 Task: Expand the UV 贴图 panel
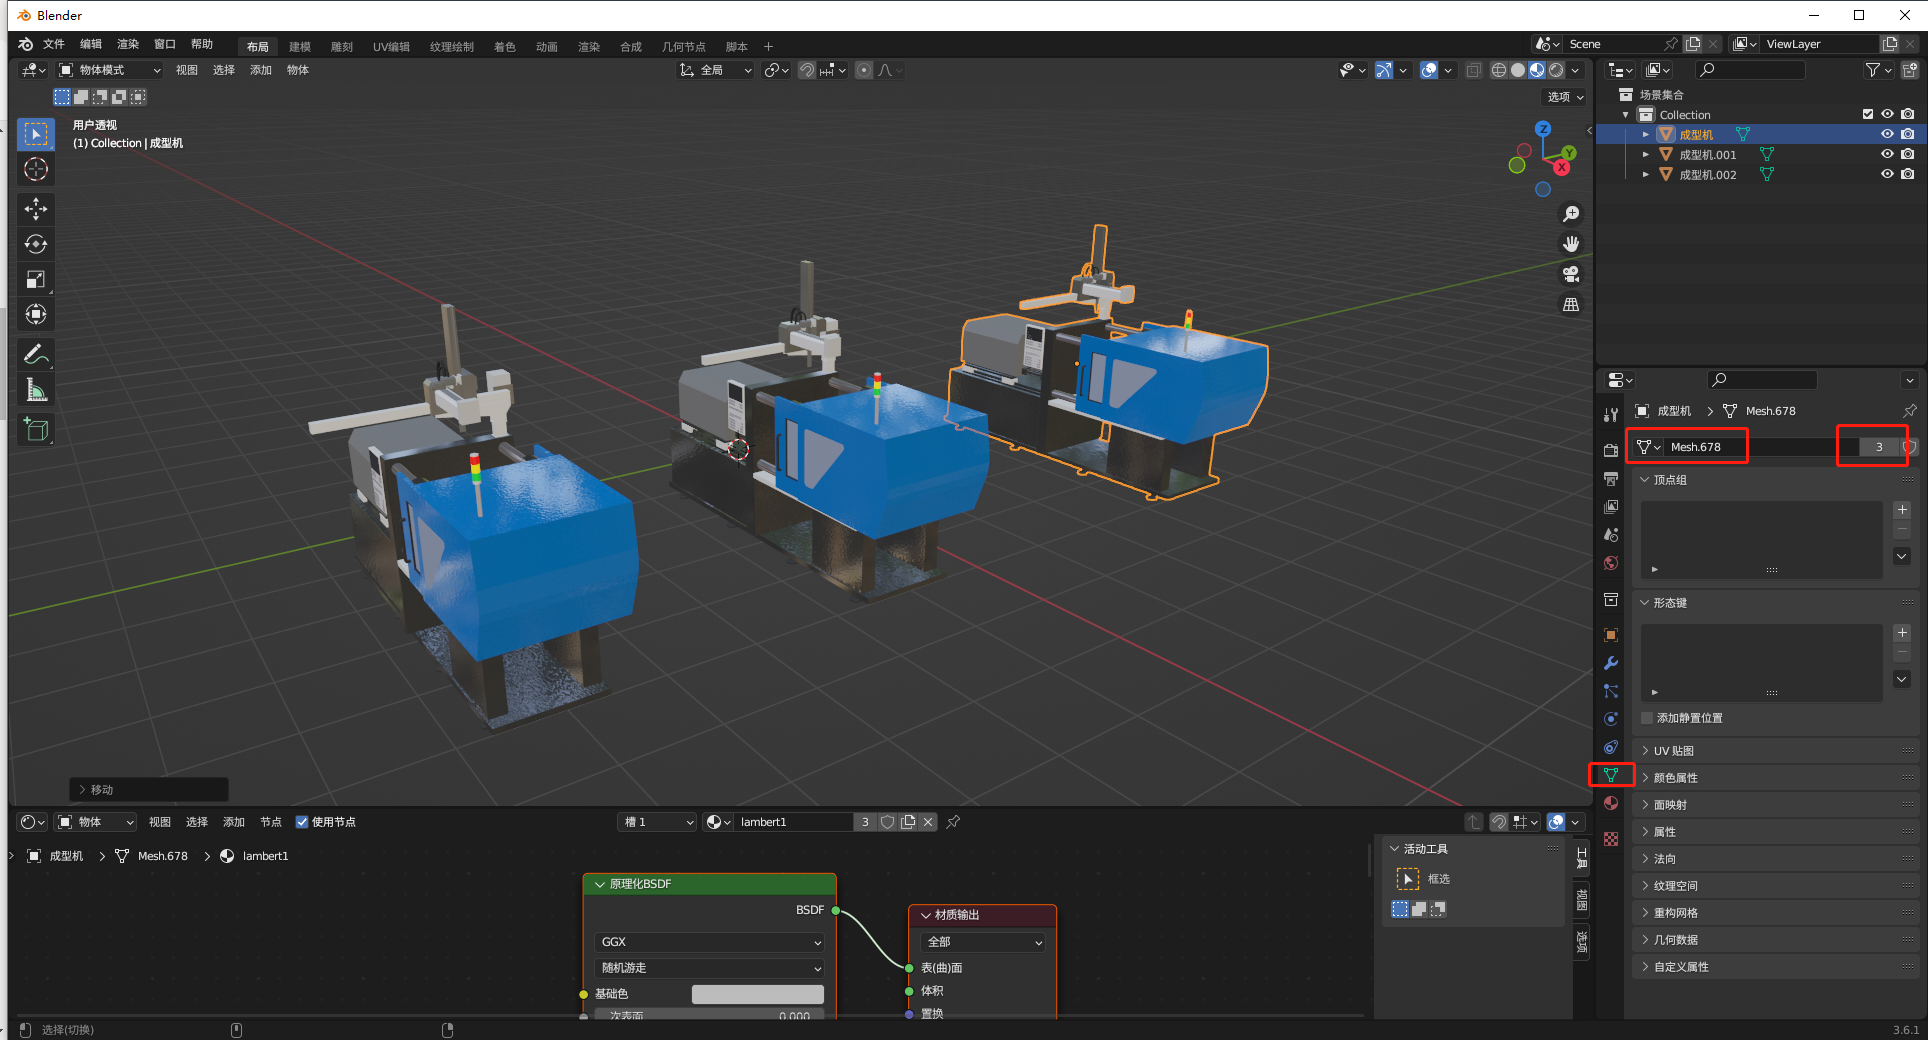click(x=1674, y=751)
